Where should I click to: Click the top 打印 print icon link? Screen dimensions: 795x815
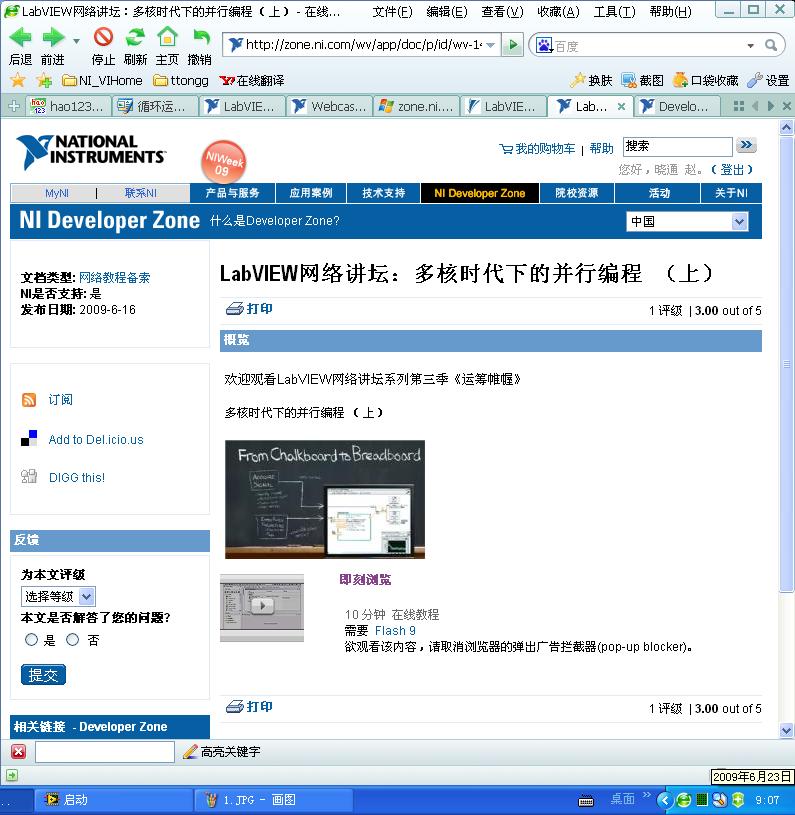point(249,309)
